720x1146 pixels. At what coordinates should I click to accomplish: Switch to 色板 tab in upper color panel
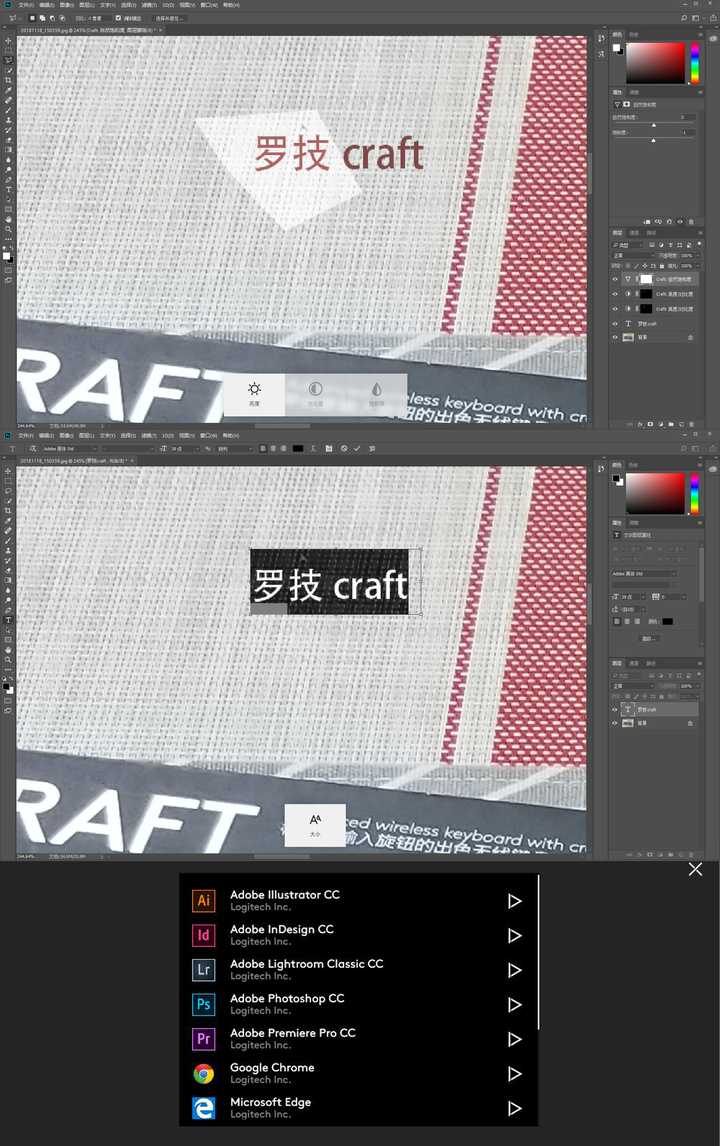(x=634, y=34)
